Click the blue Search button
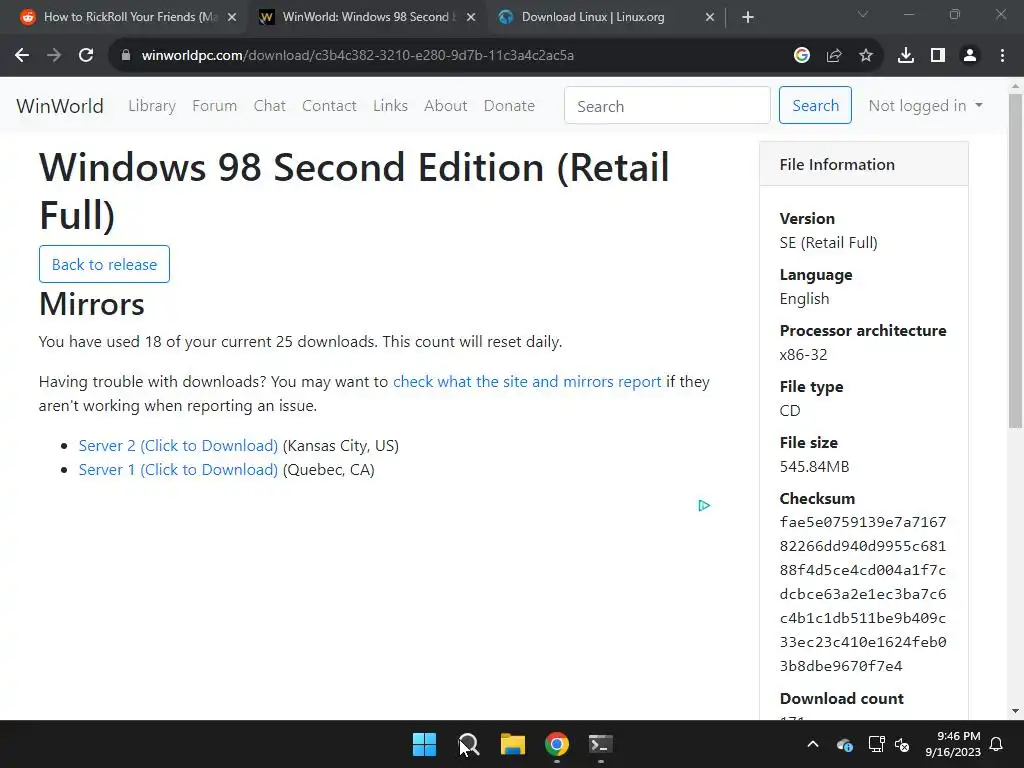Viewport: 1024px width, 768px height. point(815,105)
